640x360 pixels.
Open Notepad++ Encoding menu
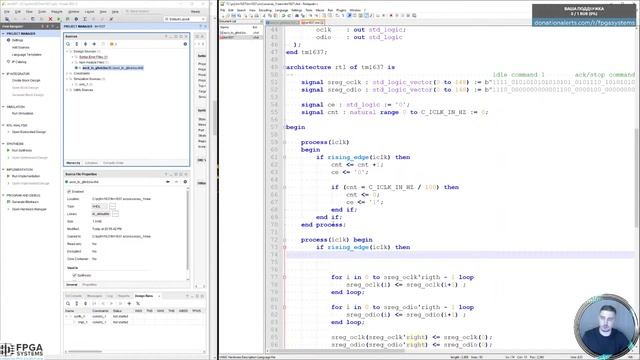[x=265, y=10]
